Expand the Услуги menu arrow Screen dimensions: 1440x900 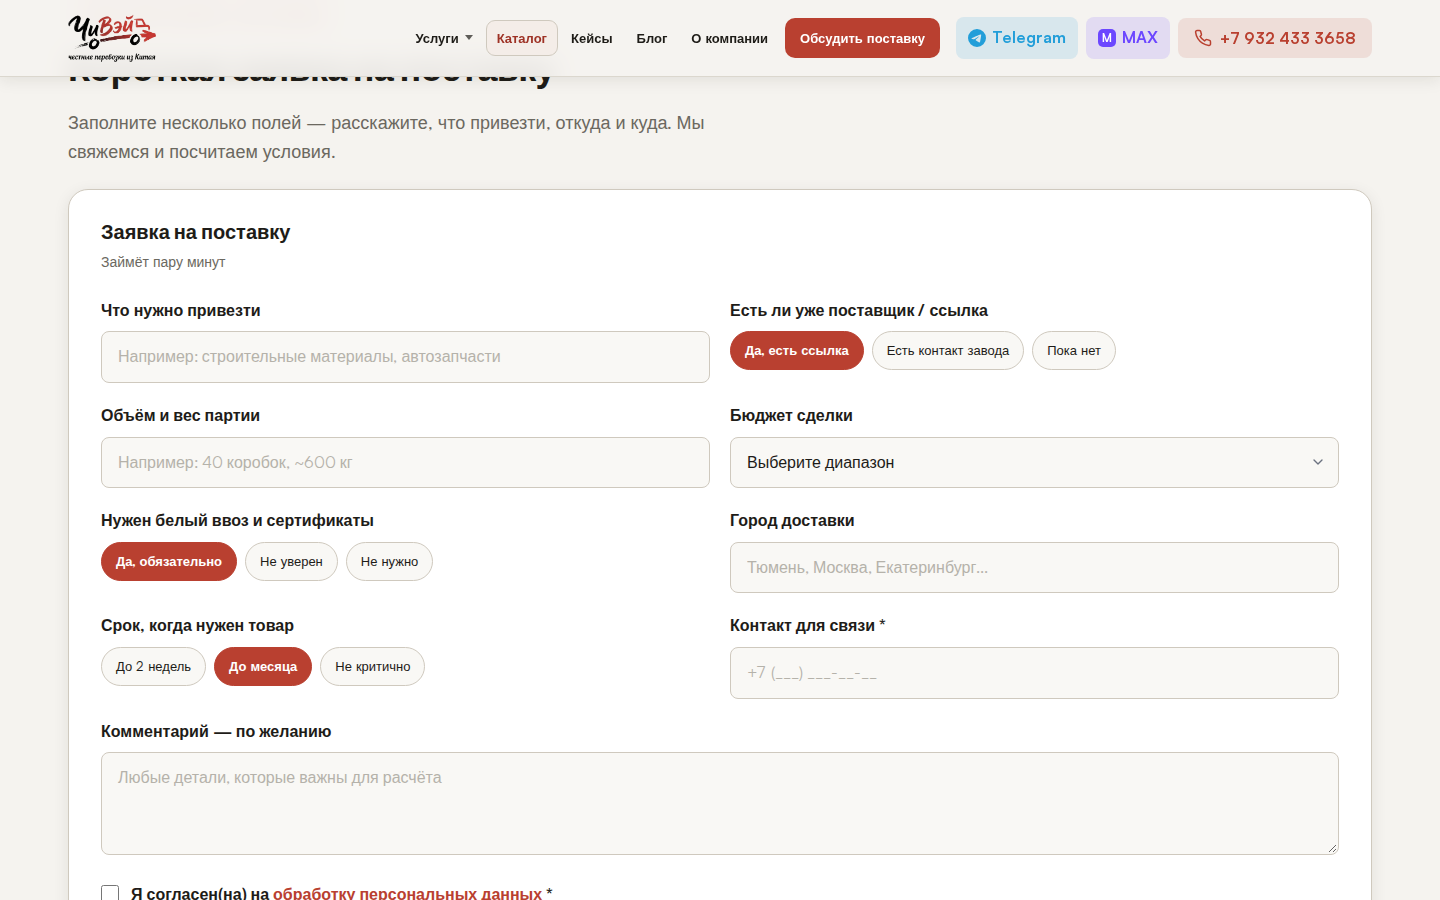[469, 38]
